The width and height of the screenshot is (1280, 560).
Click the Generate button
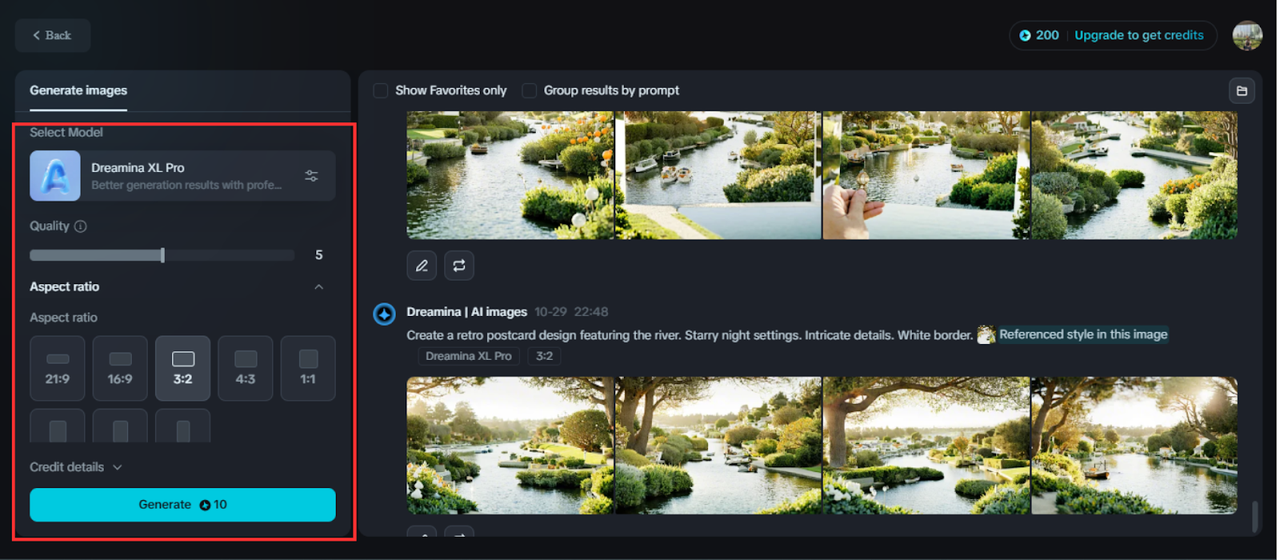[x=182, y=505]
